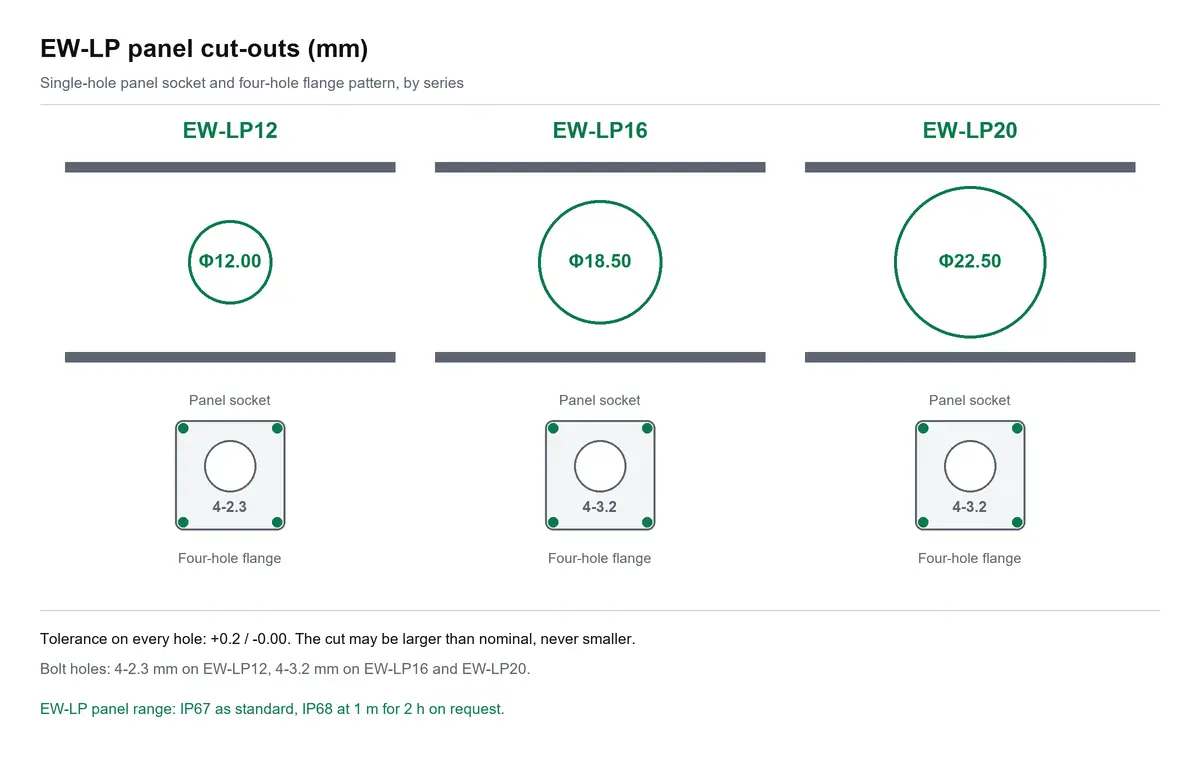The image size is (1200, 760).
Task: Select the EW-LP16 series heading
Action: 600,130
